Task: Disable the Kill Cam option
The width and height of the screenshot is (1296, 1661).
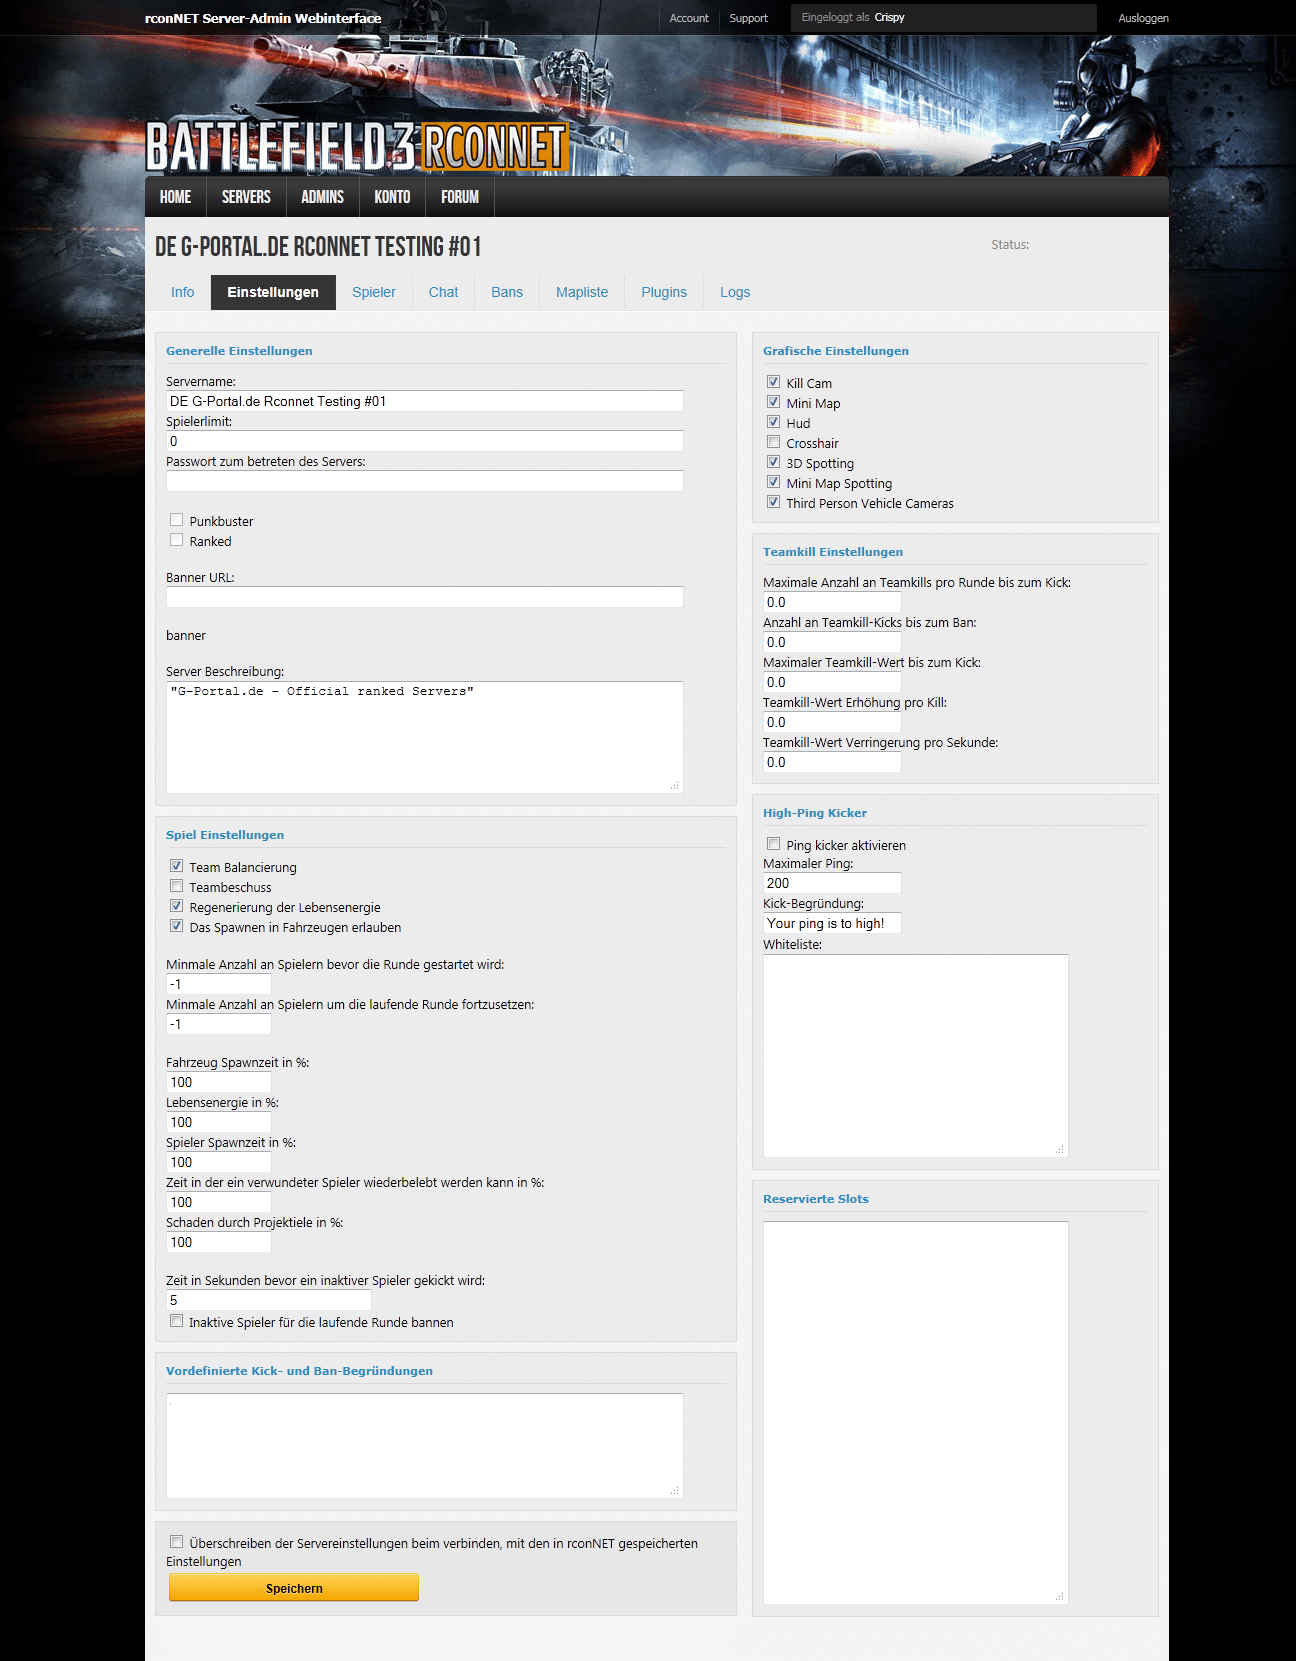Action: pos(773,382)
